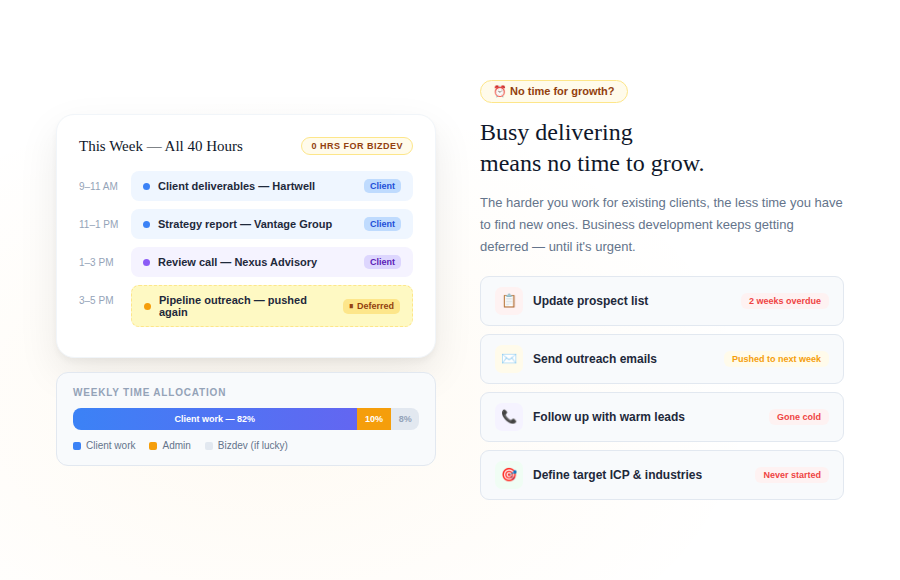Click the blue dot beside Client deliverables — Hartwell

147,186
